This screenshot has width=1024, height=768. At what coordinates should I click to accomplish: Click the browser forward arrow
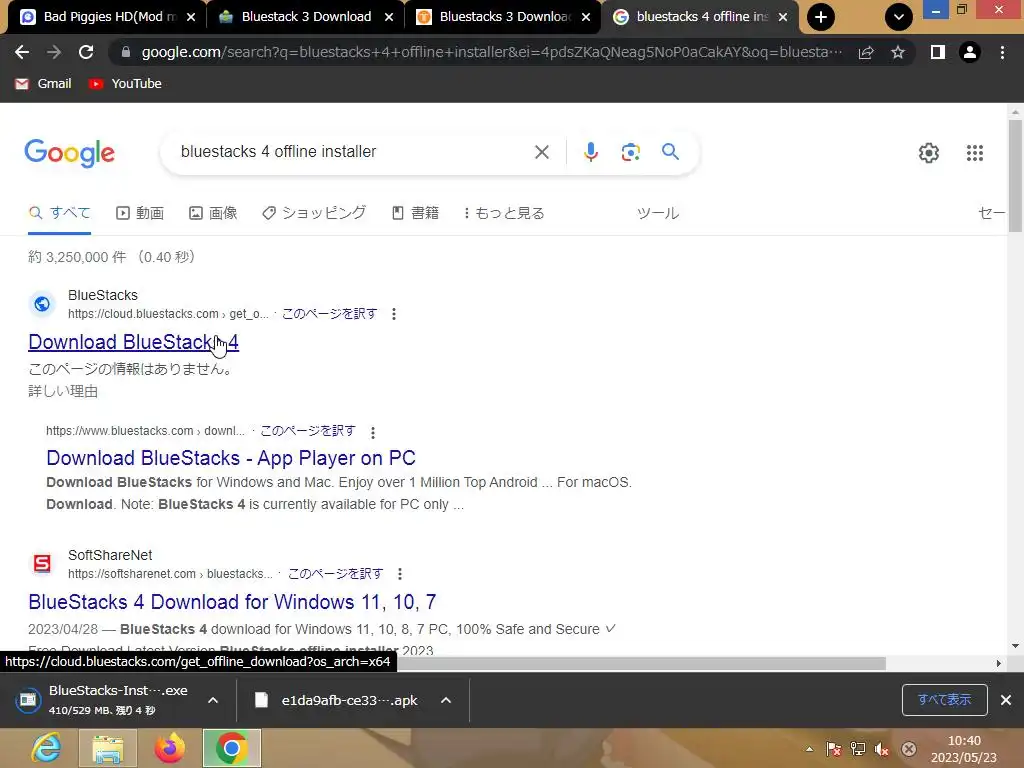point(54,52)
